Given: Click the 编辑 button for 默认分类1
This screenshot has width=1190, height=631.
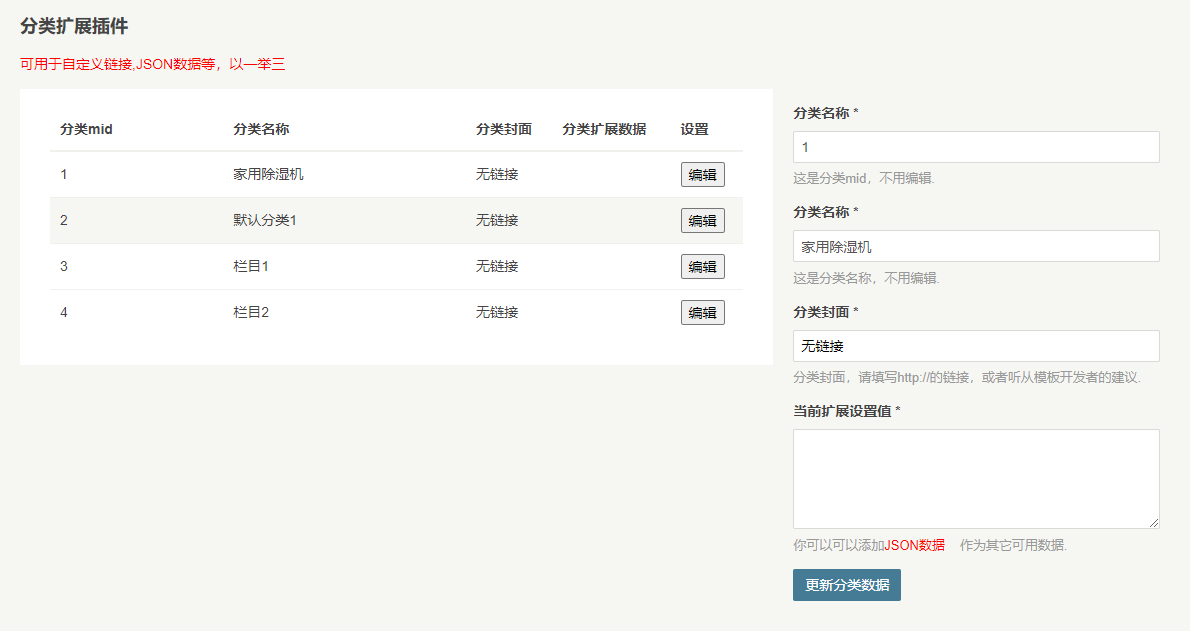Looking at the screenshot, I should coord(702,221).
